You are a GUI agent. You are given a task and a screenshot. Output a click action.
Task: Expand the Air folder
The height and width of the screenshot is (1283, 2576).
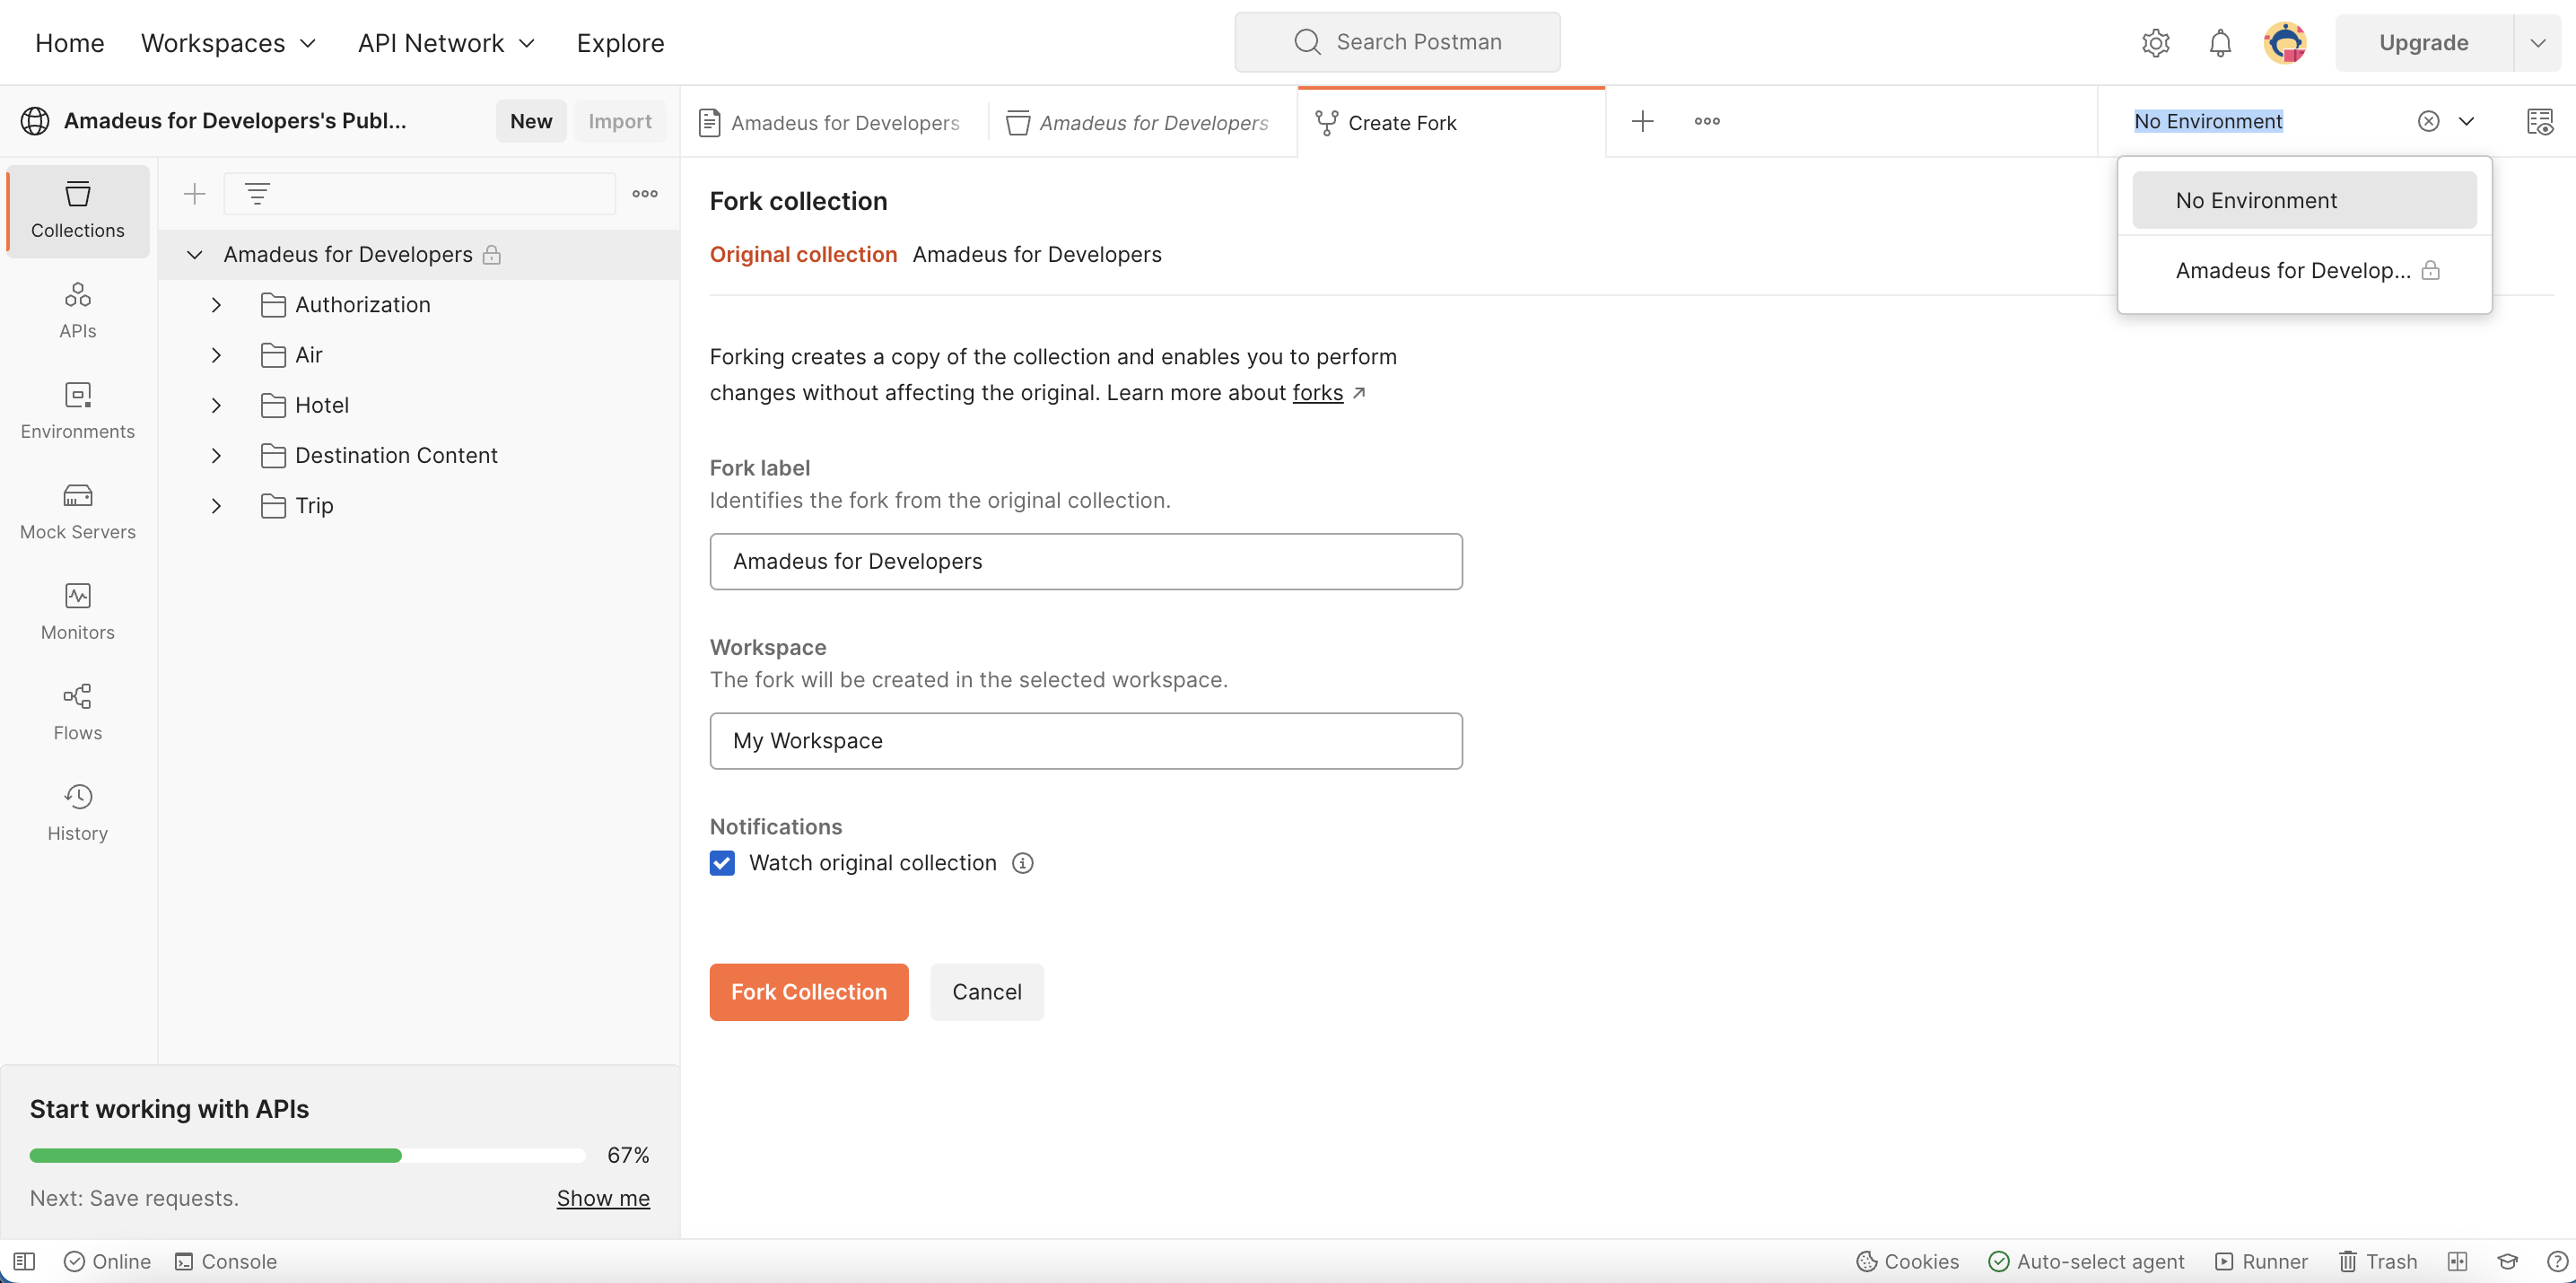click(216, 355)
